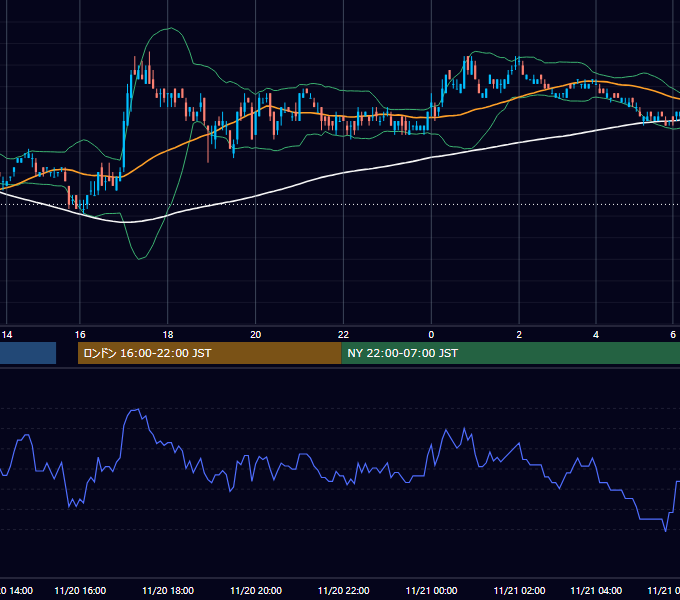
Task: Click the 11/20 16:00 indicator axis label
Action: pyautogui.click(x=80, y=590)
